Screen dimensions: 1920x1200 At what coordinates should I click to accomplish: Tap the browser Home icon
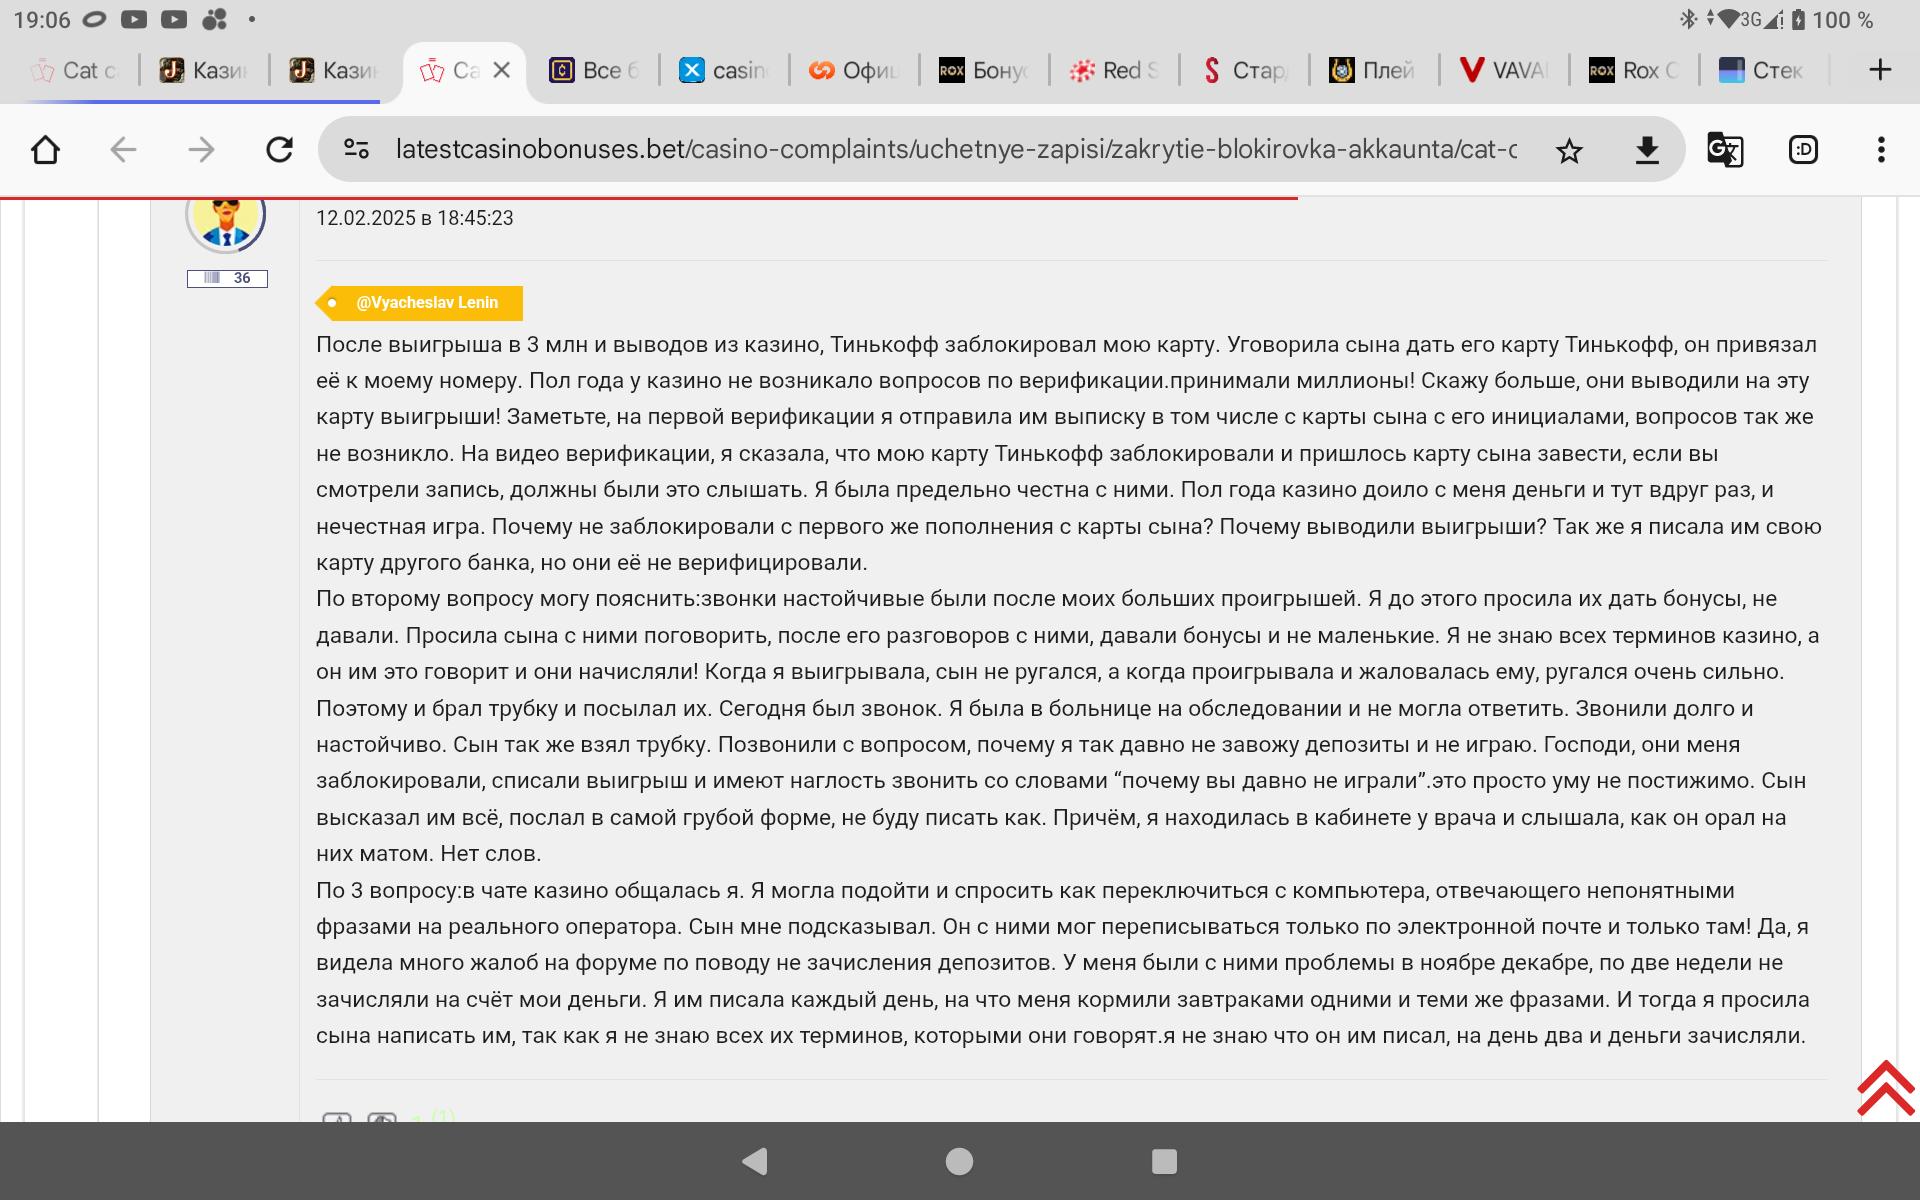pos(46,150)
